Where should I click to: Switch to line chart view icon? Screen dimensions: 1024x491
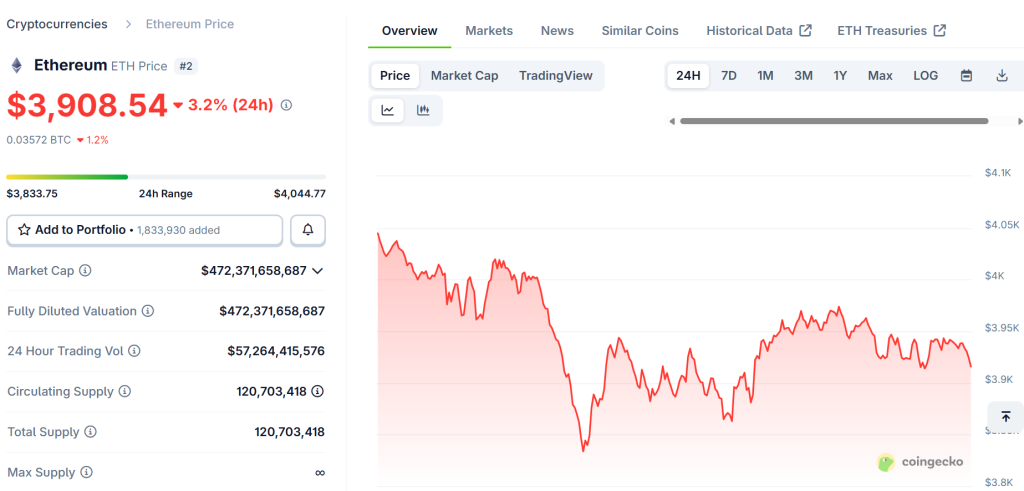(388, 110)
